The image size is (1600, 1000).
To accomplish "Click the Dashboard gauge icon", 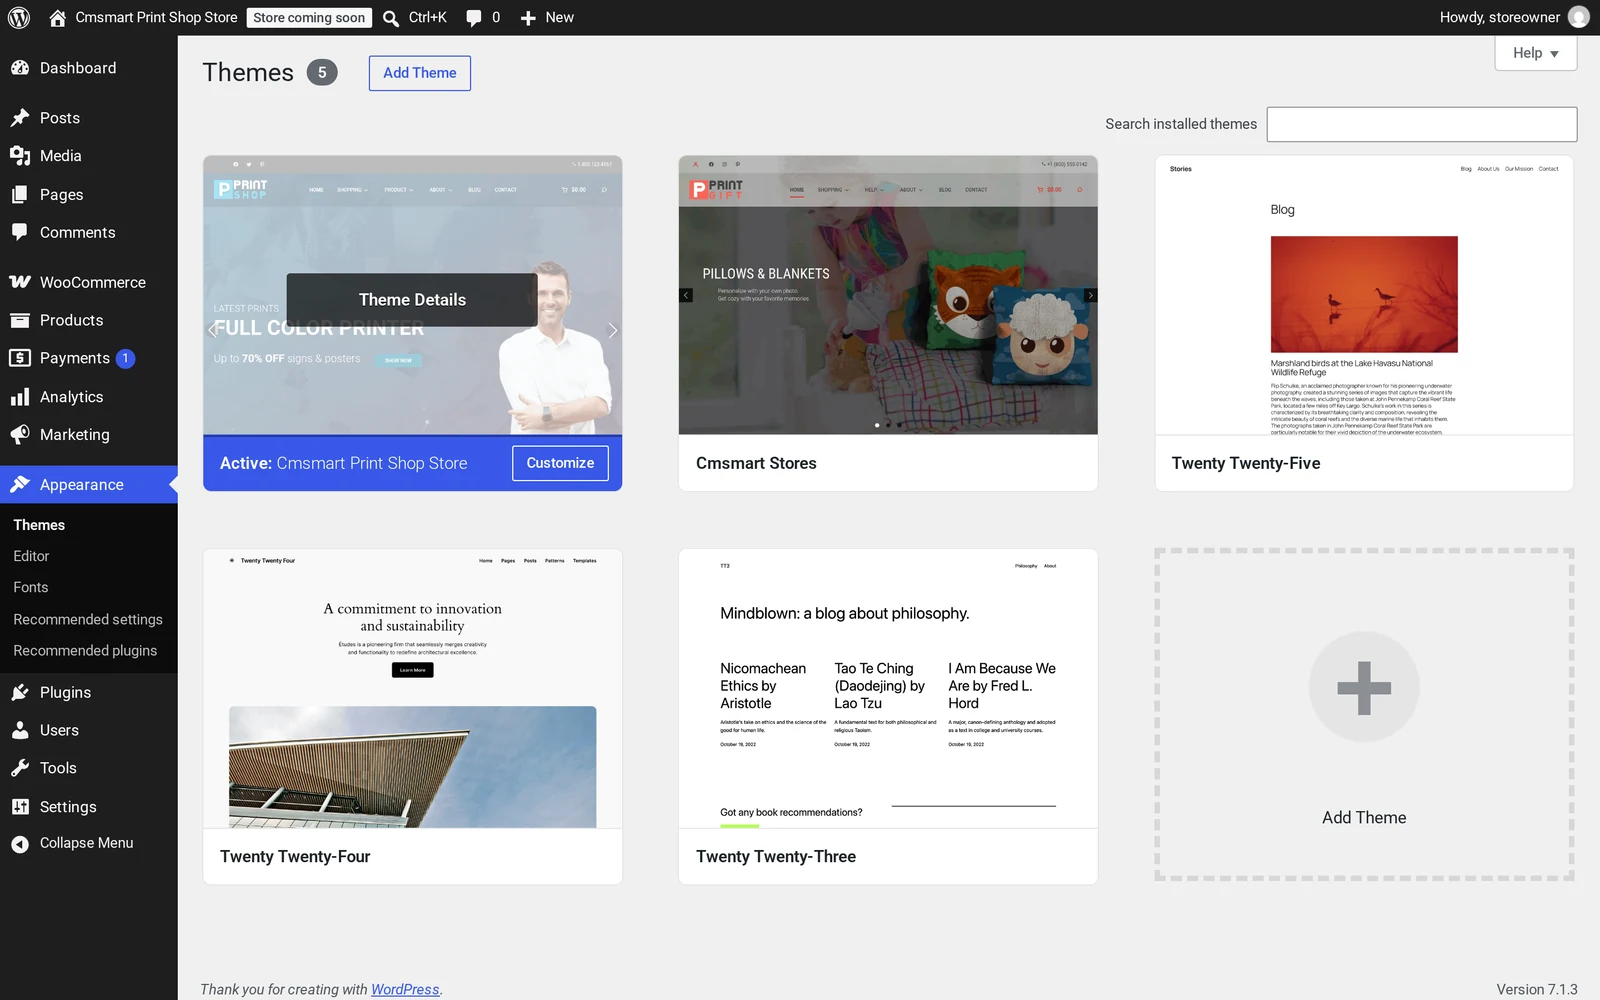I will pyautogui.click(x=20, y=68).
